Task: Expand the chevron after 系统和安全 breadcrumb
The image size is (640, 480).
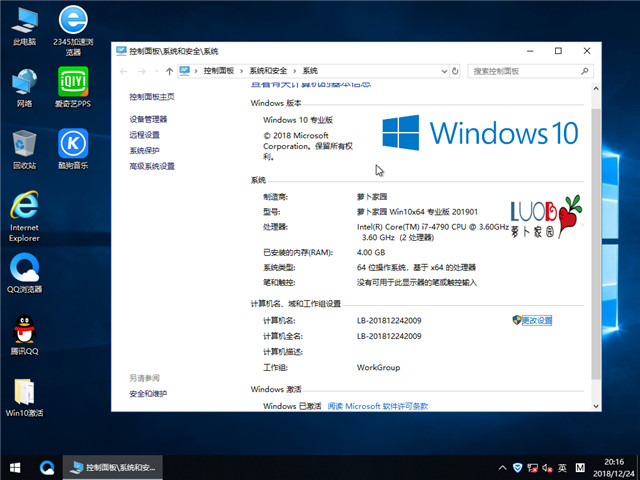Action: tap(295, 71)
